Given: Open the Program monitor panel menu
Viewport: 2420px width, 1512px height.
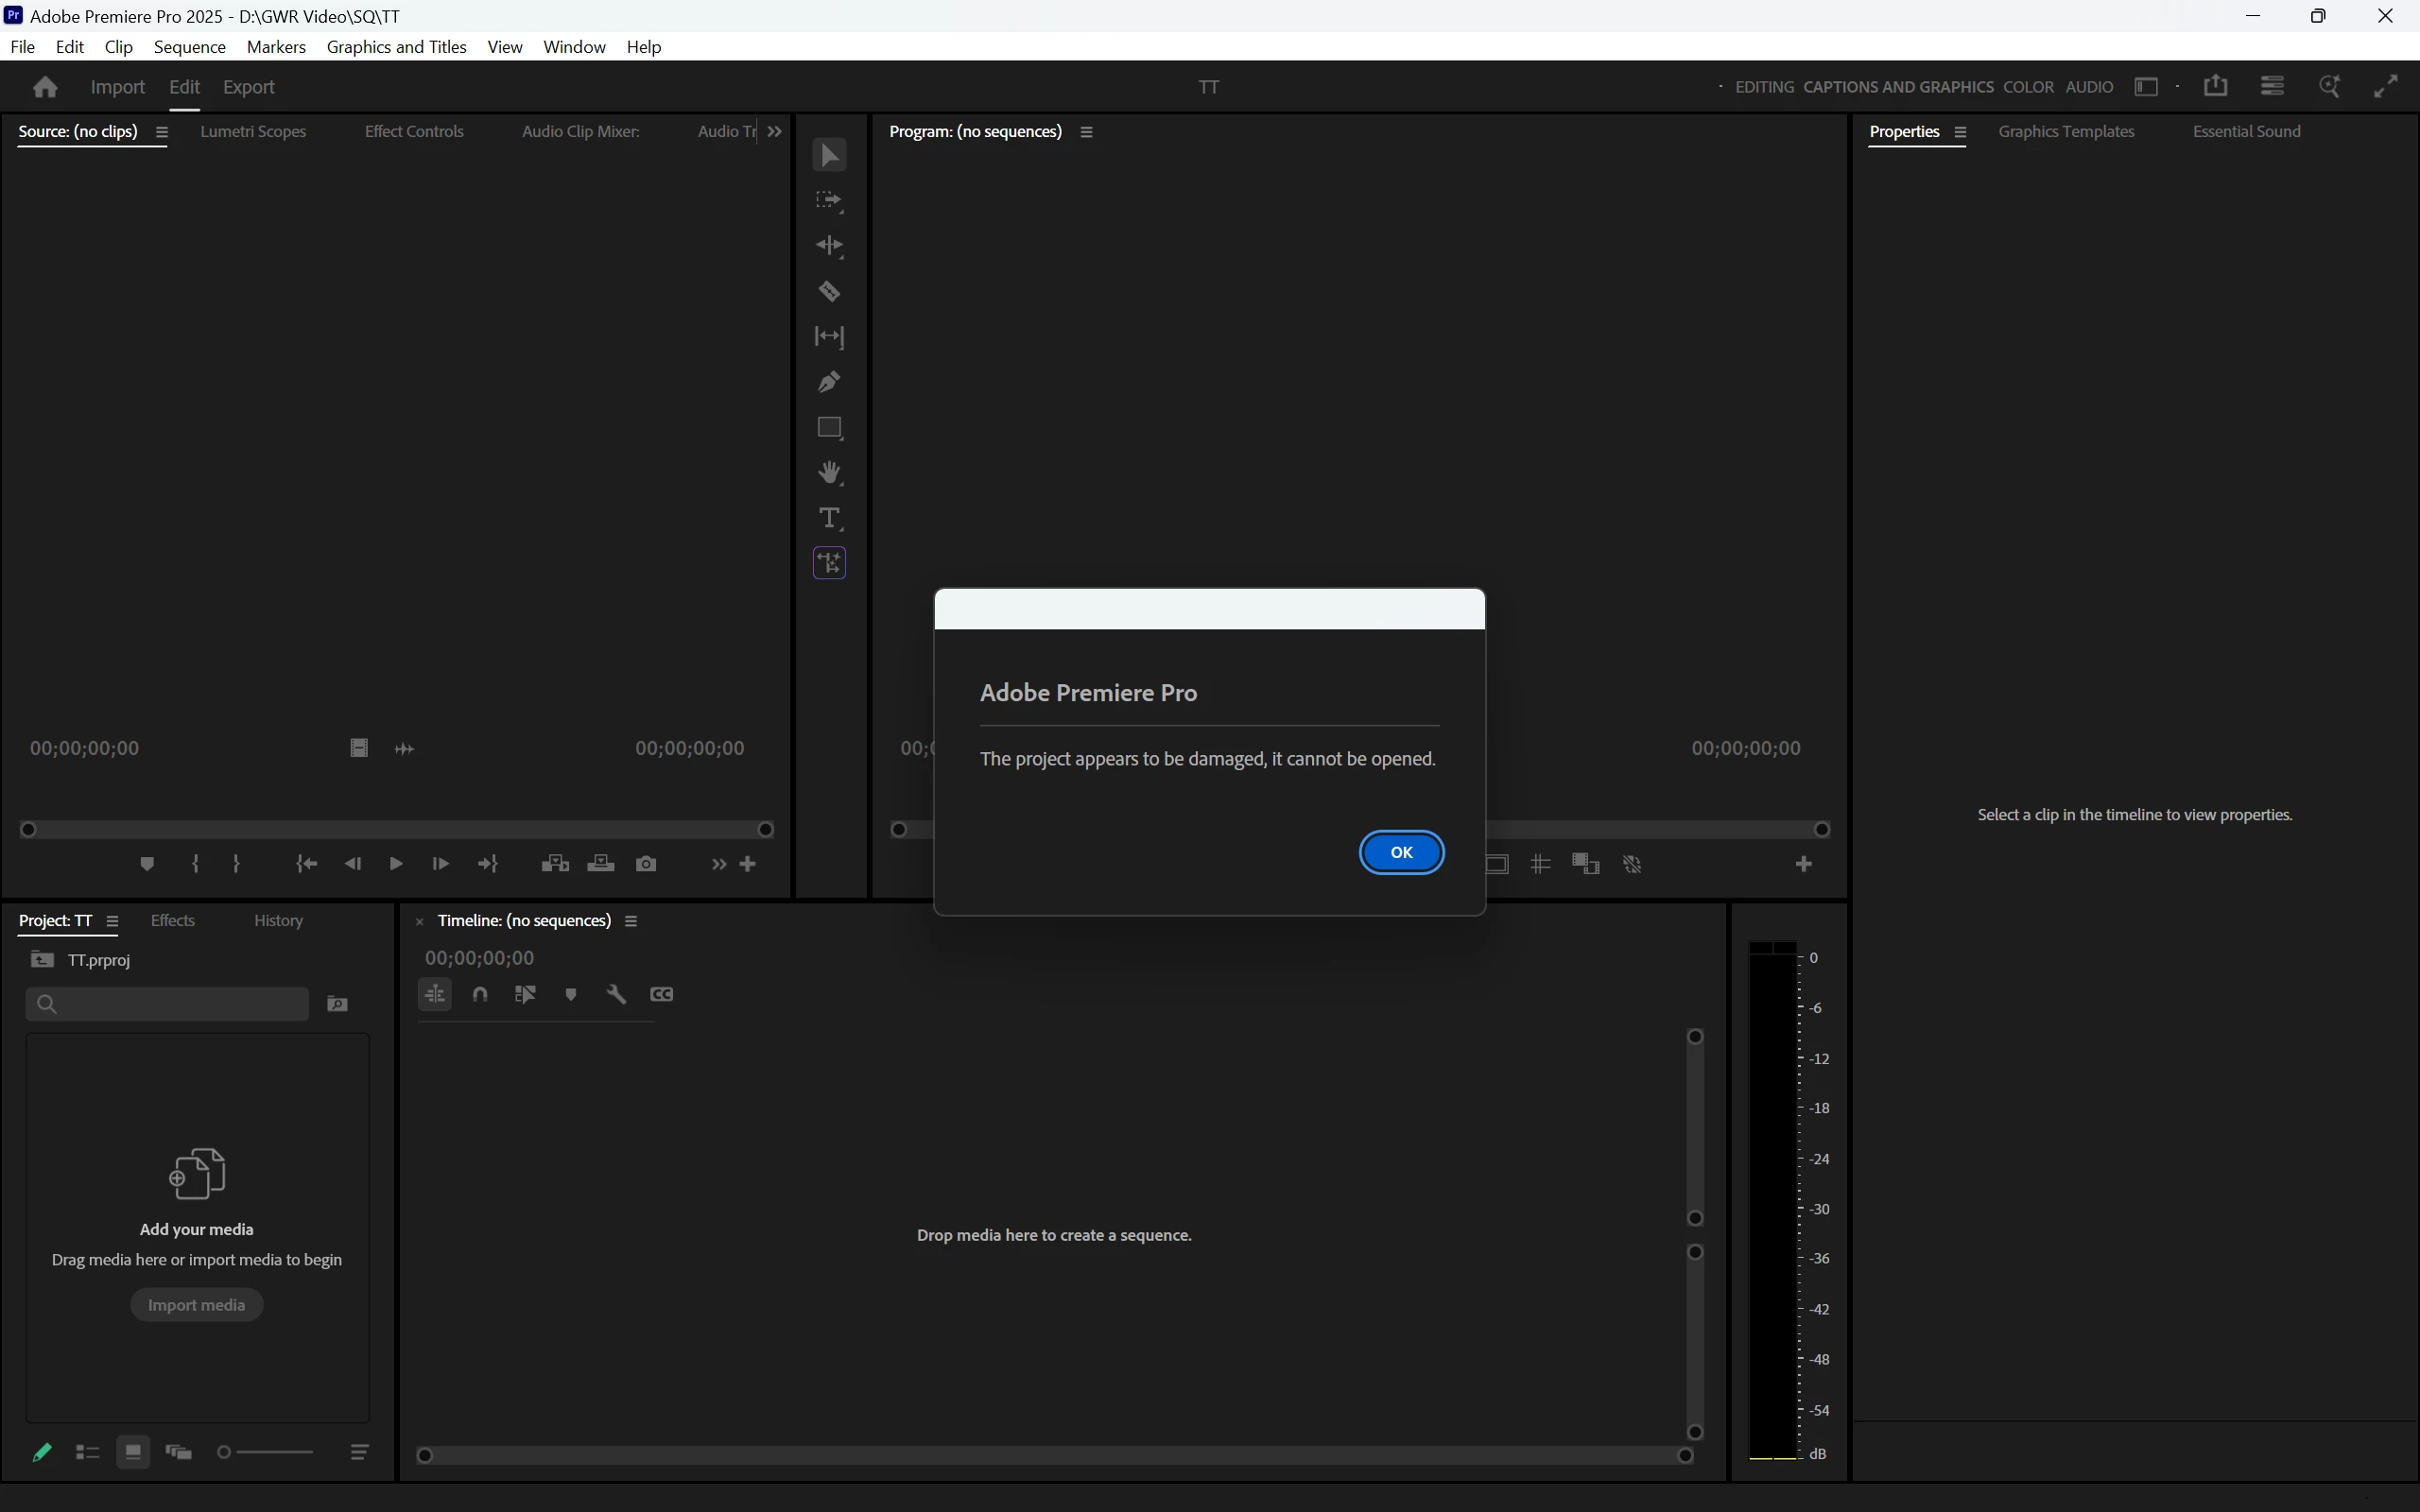Looking at the screenshot, I should pos(1087,132).
